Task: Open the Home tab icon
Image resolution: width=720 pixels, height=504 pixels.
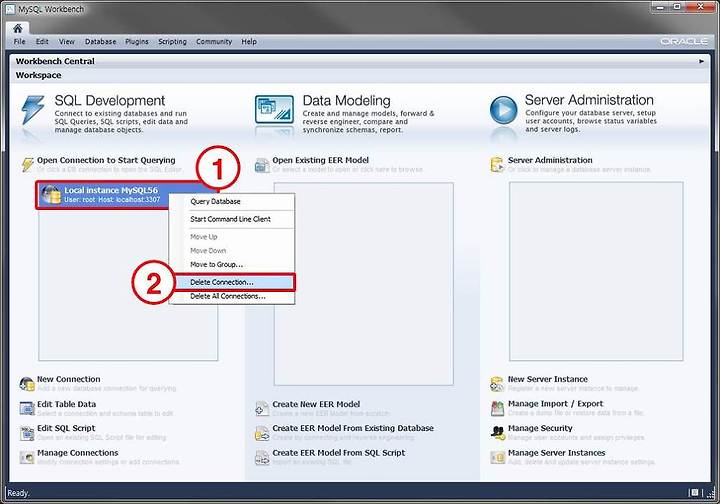Action: coord(17,28)
